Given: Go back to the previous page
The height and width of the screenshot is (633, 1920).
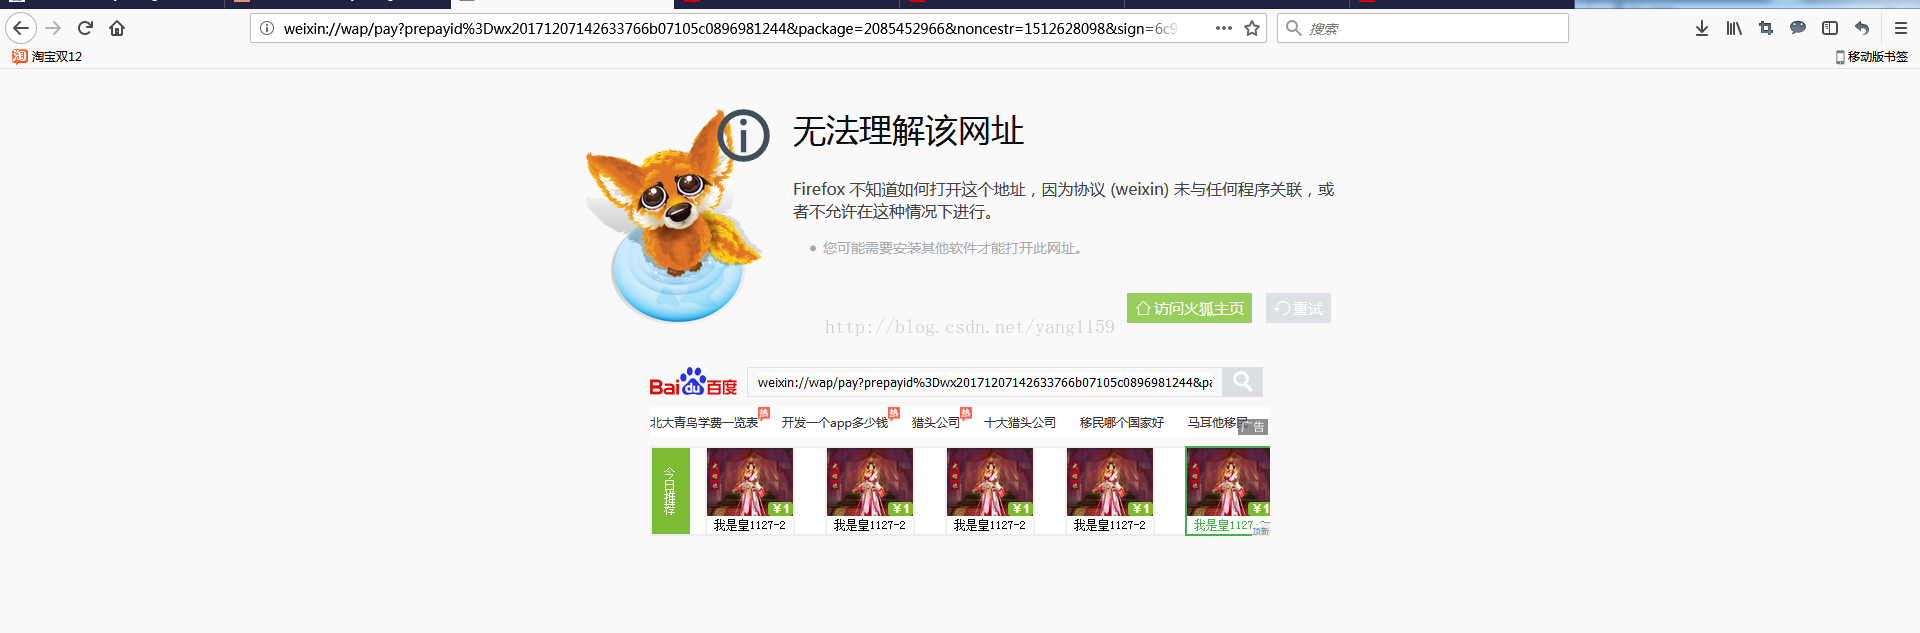Looking at the screenshot, I should pos(21,28).
